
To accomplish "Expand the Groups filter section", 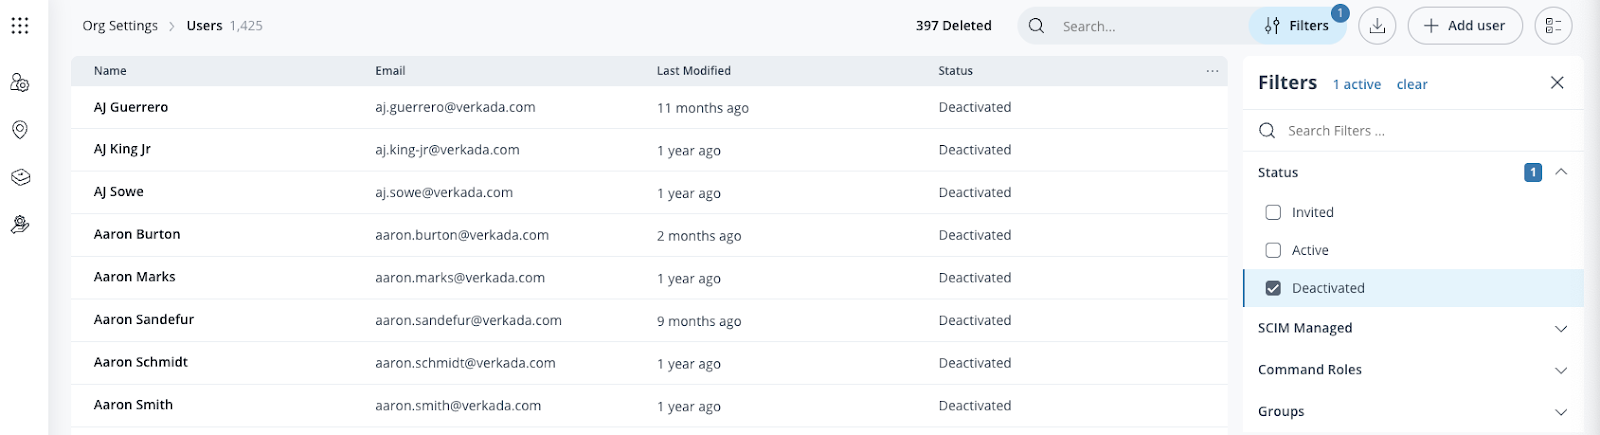I will 1561,412.
